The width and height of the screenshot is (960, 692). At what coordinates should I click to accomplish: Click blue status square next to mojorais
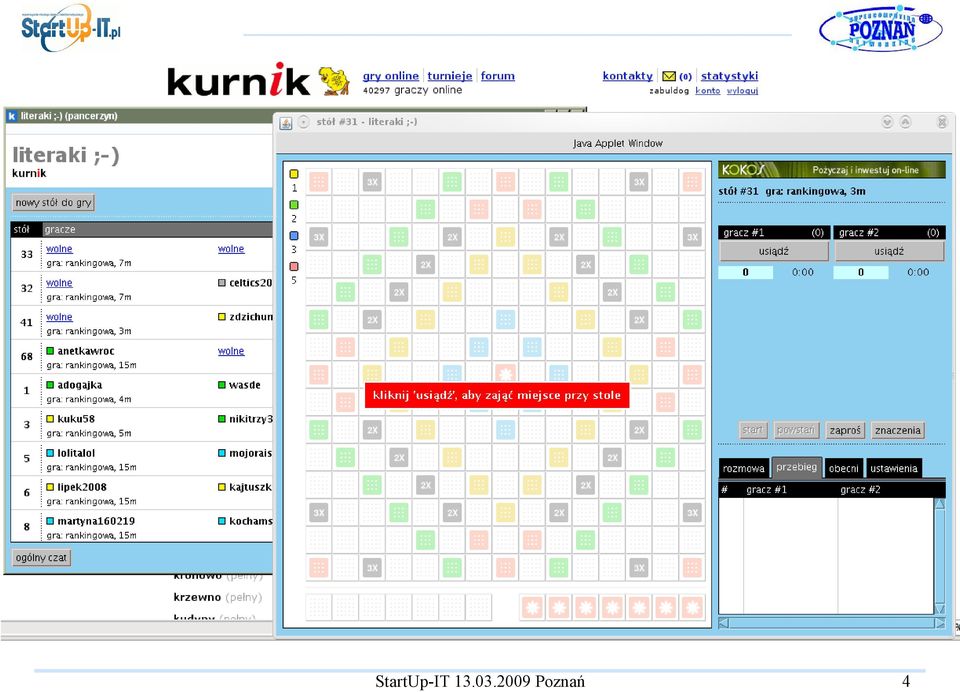click(x=222, y=453)
